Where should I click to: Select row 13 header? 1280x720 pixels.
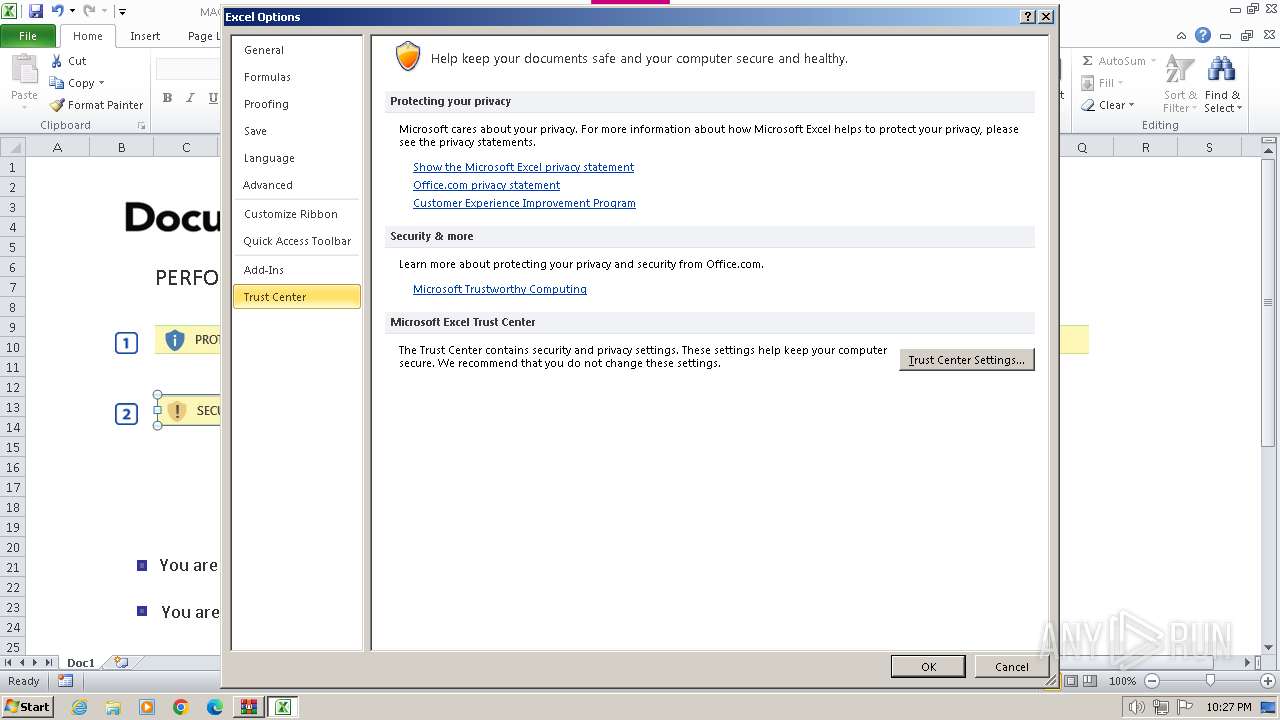click(13, 407)
